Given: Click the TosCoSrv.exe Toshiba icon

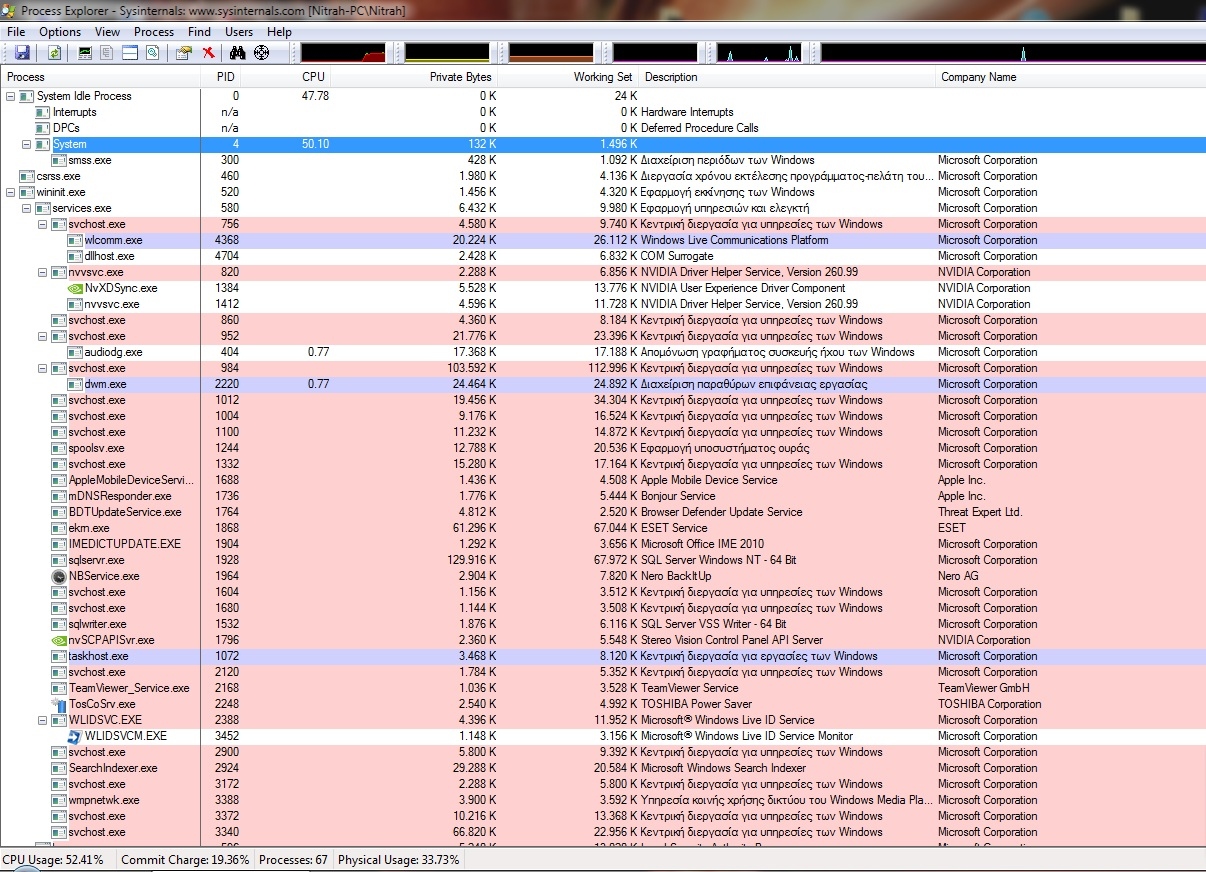Looking at the screenshot, I should tap(59, 704).
